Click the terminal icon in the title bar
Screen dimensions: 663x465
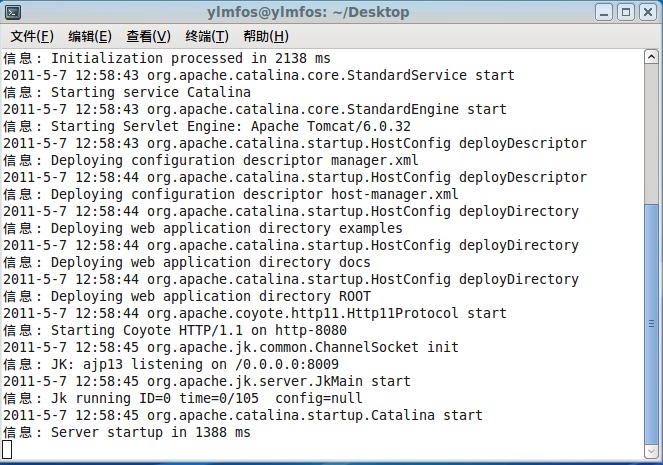coord(11,12)
